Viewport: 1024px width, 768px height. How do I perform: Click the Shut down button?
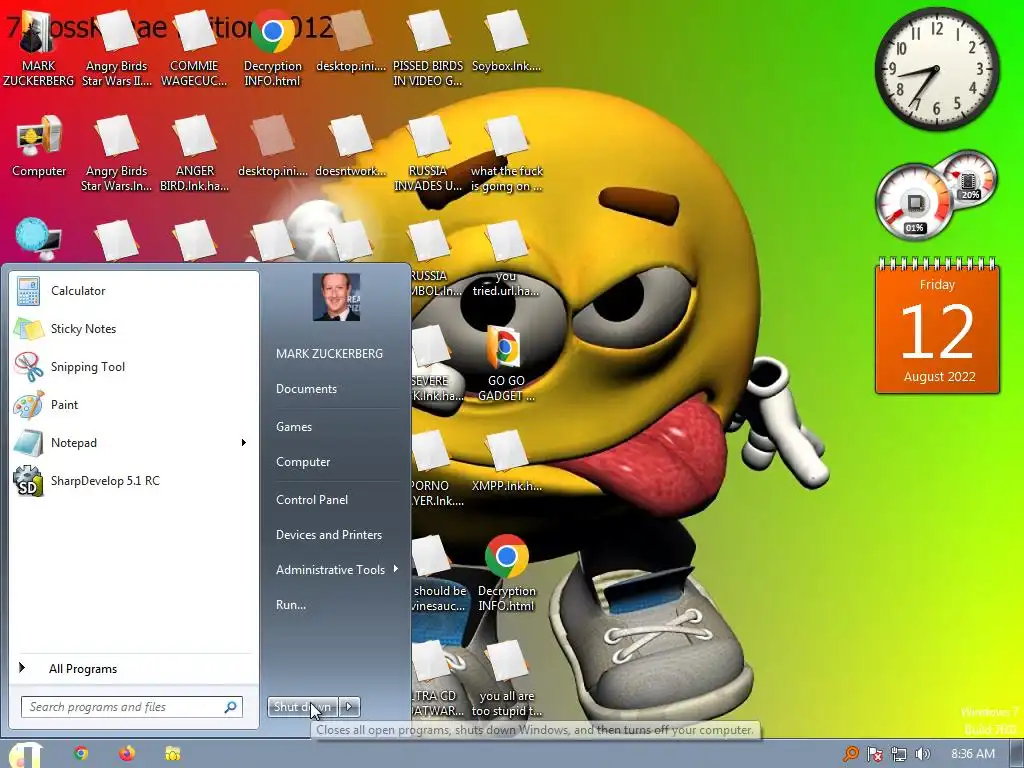(302, 707)
